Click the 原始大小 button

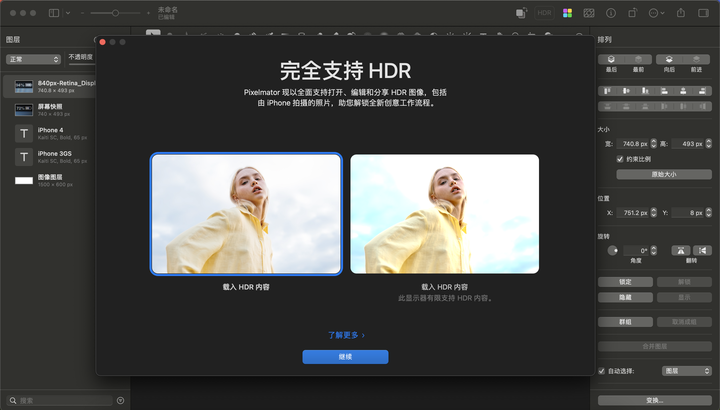664,174
